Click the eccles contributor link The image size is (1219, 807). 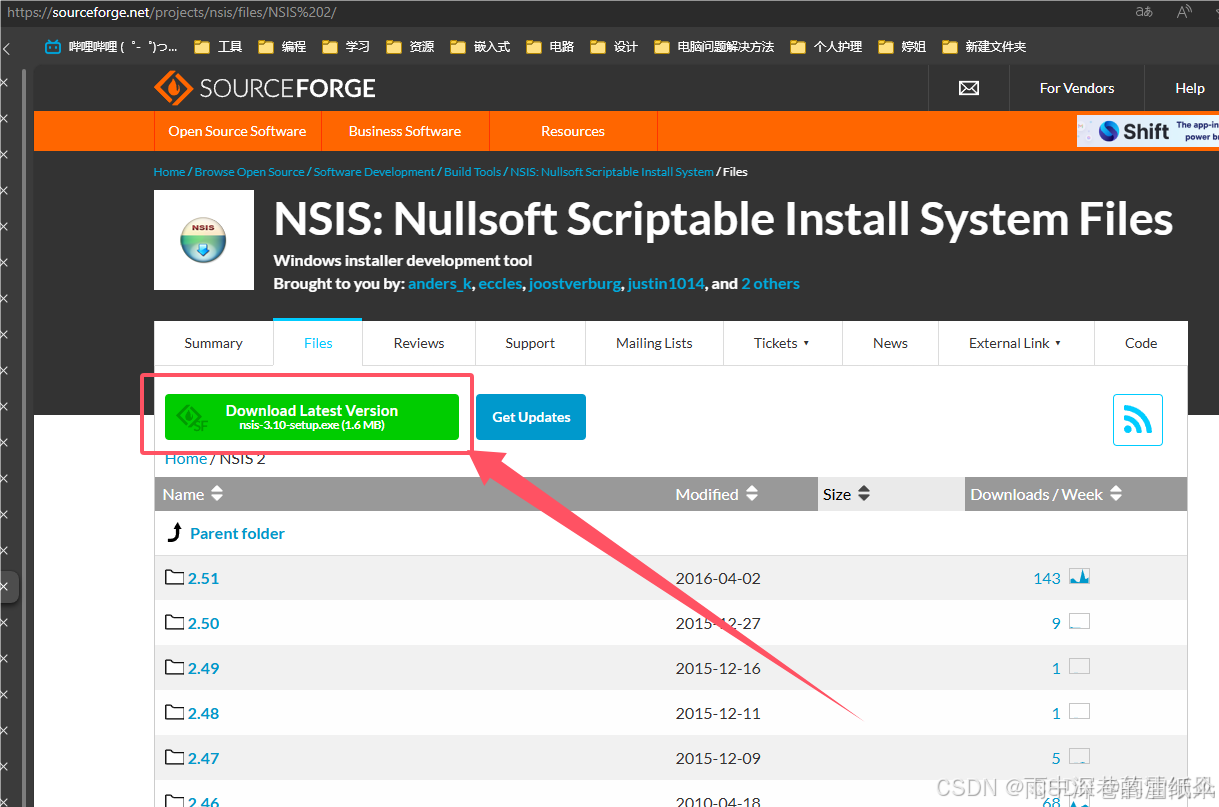click(500, 284)
